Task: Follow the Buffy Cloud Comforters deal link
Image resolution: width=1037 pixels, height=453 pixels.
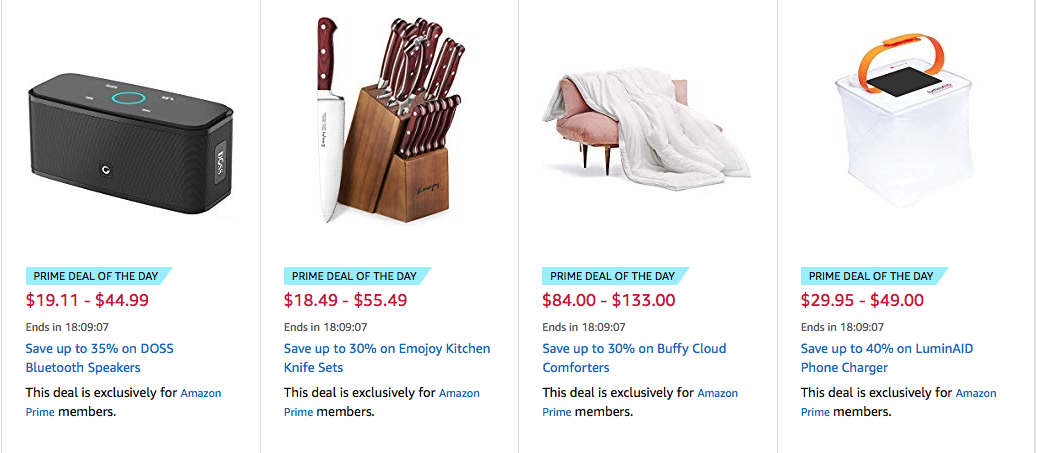Action: [x=634, y=358]
